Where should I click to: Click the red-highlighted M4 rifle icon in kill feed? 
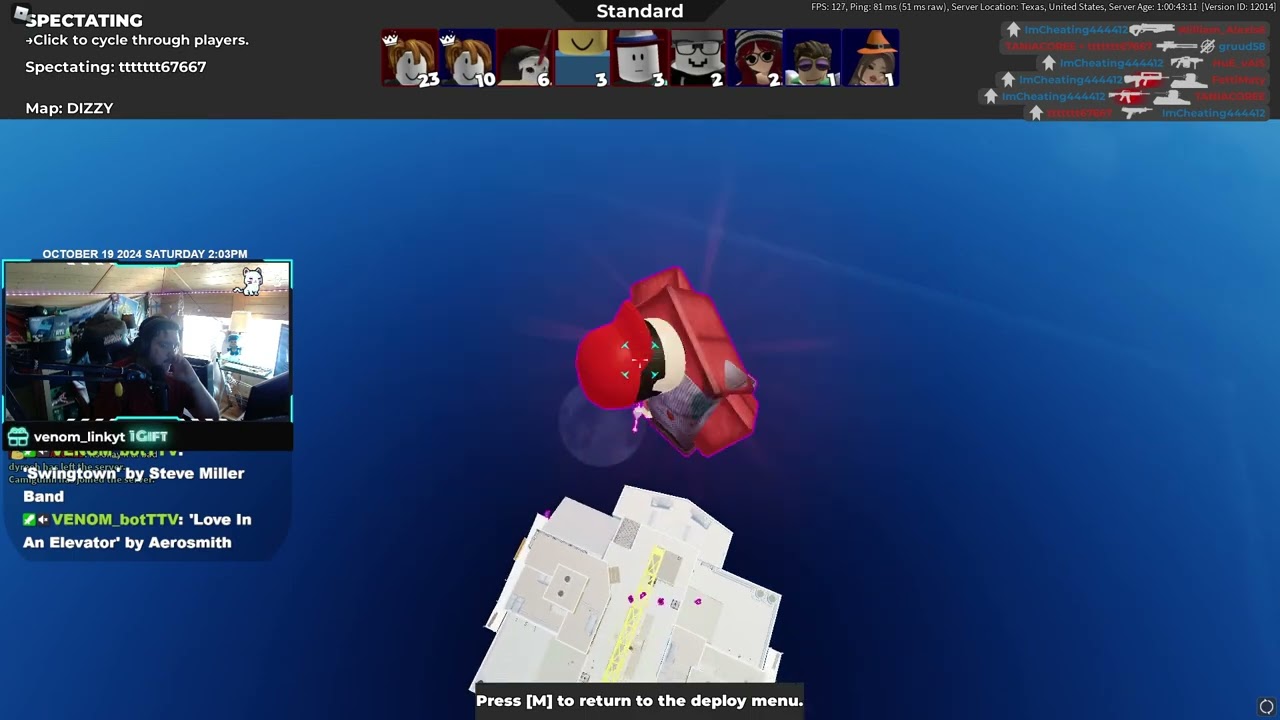(1128, 96)
